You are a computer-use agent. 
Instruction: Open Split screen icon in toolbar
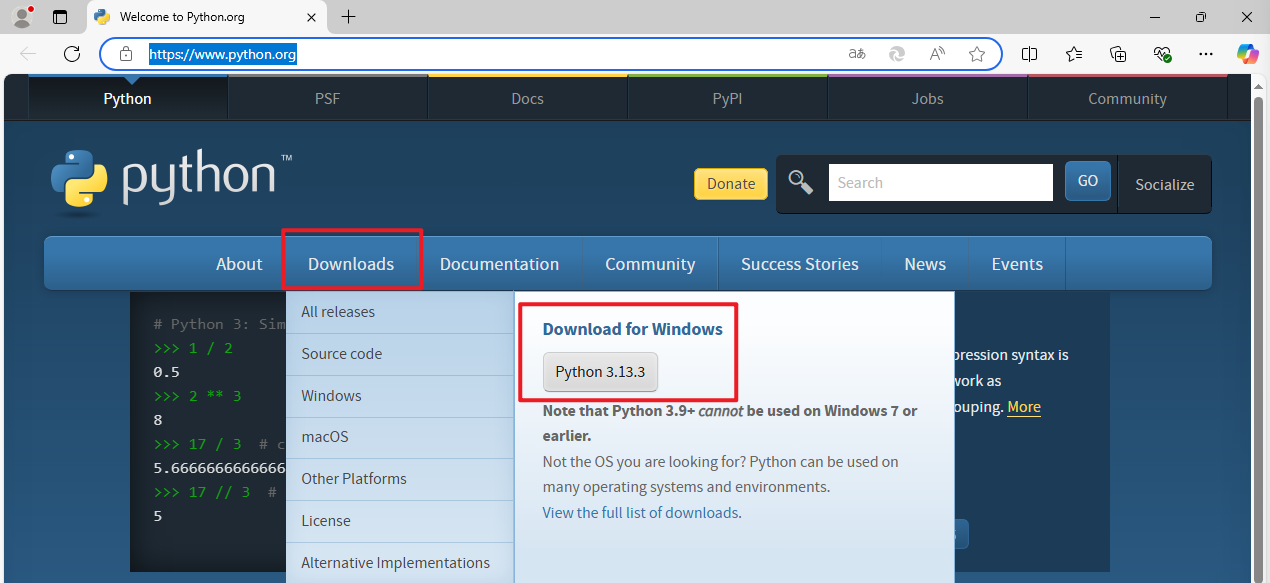coord(1029,54)
